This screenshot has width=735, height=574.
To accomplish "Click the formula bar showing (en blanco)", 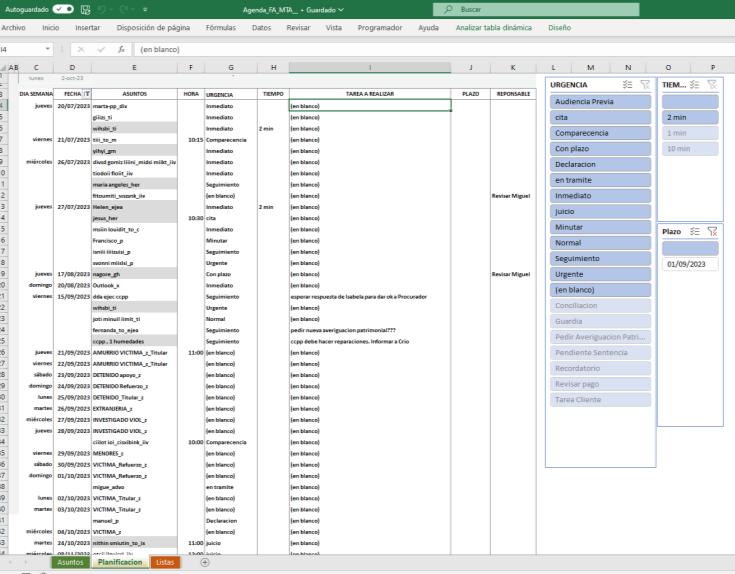I will 434,49.
